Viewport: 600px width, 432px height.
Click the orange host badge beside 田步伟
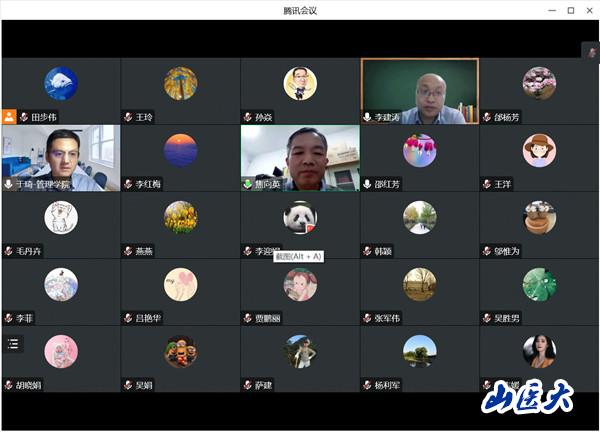(x=9, y=117)
